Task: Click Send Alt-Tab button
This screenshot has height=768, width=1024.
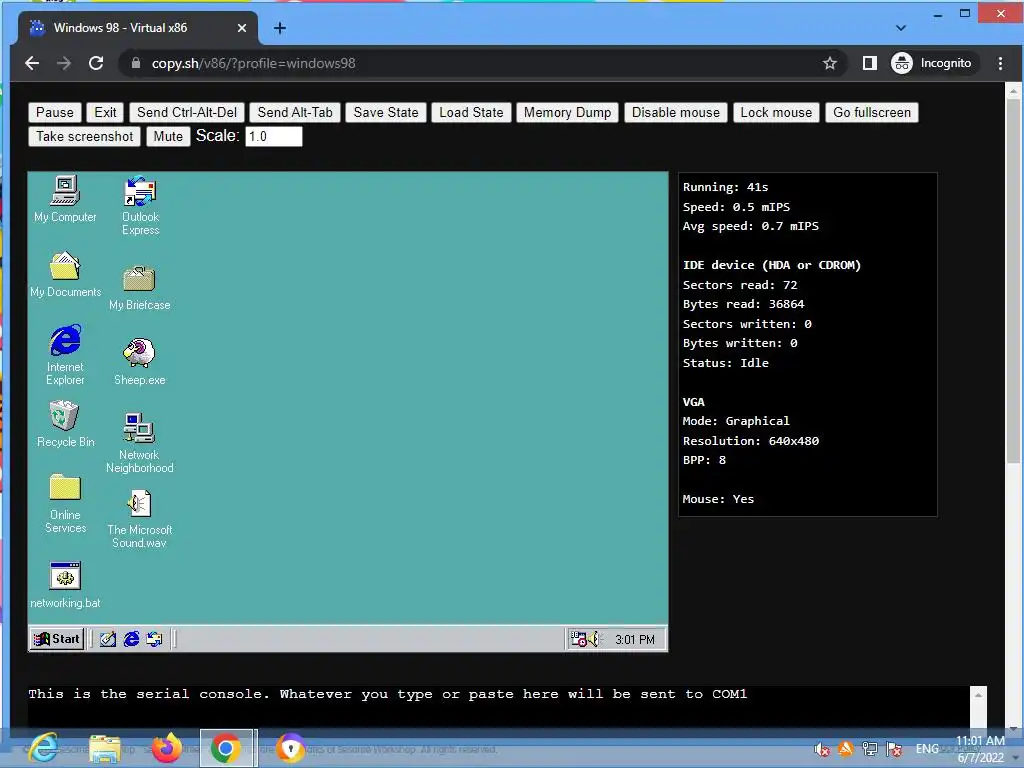Action: (x=295, y=112)
